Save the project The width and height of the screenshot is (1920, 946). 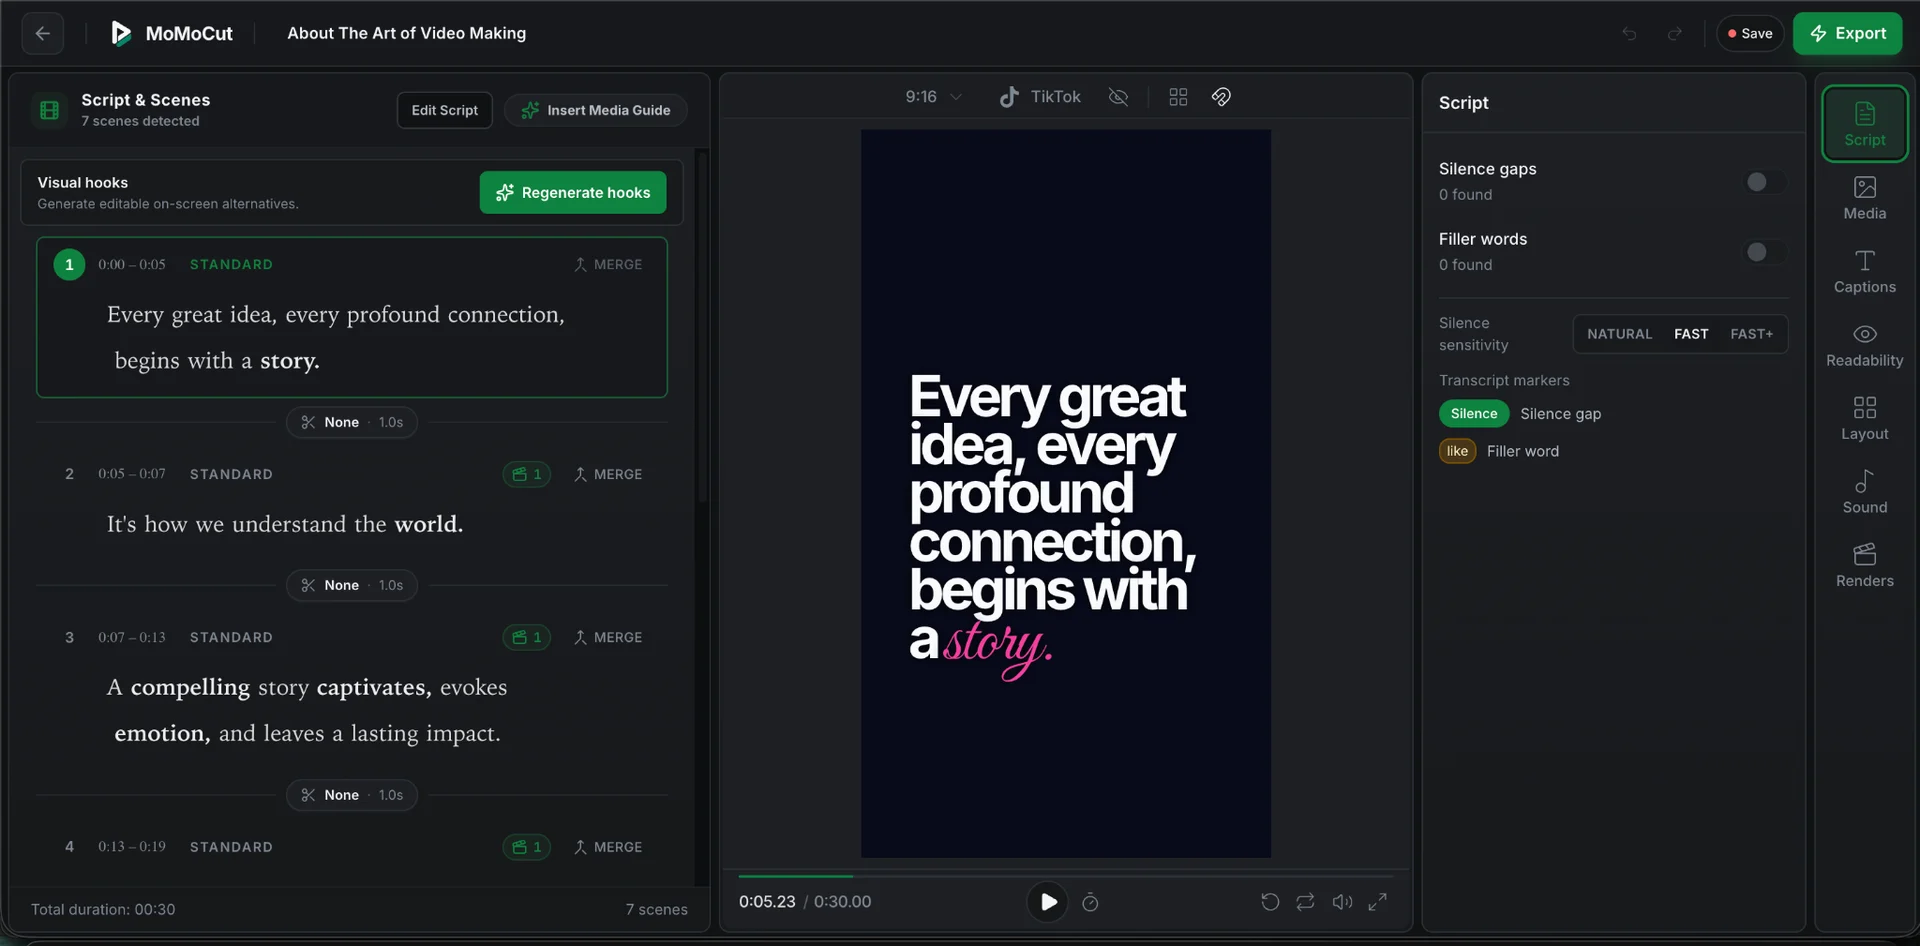pyautogui.click(x=1750, y=33)
